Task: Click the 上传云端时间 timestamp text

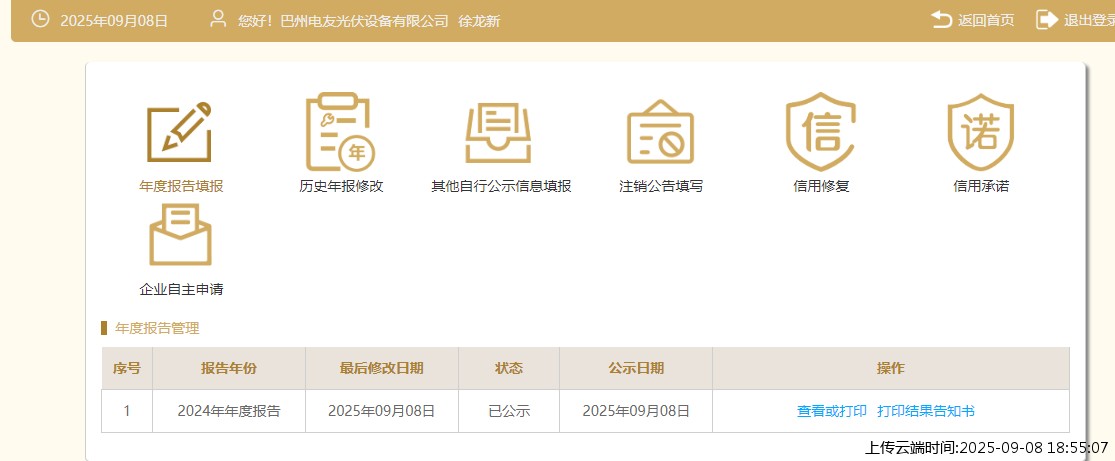Action: tap(986, 448)
